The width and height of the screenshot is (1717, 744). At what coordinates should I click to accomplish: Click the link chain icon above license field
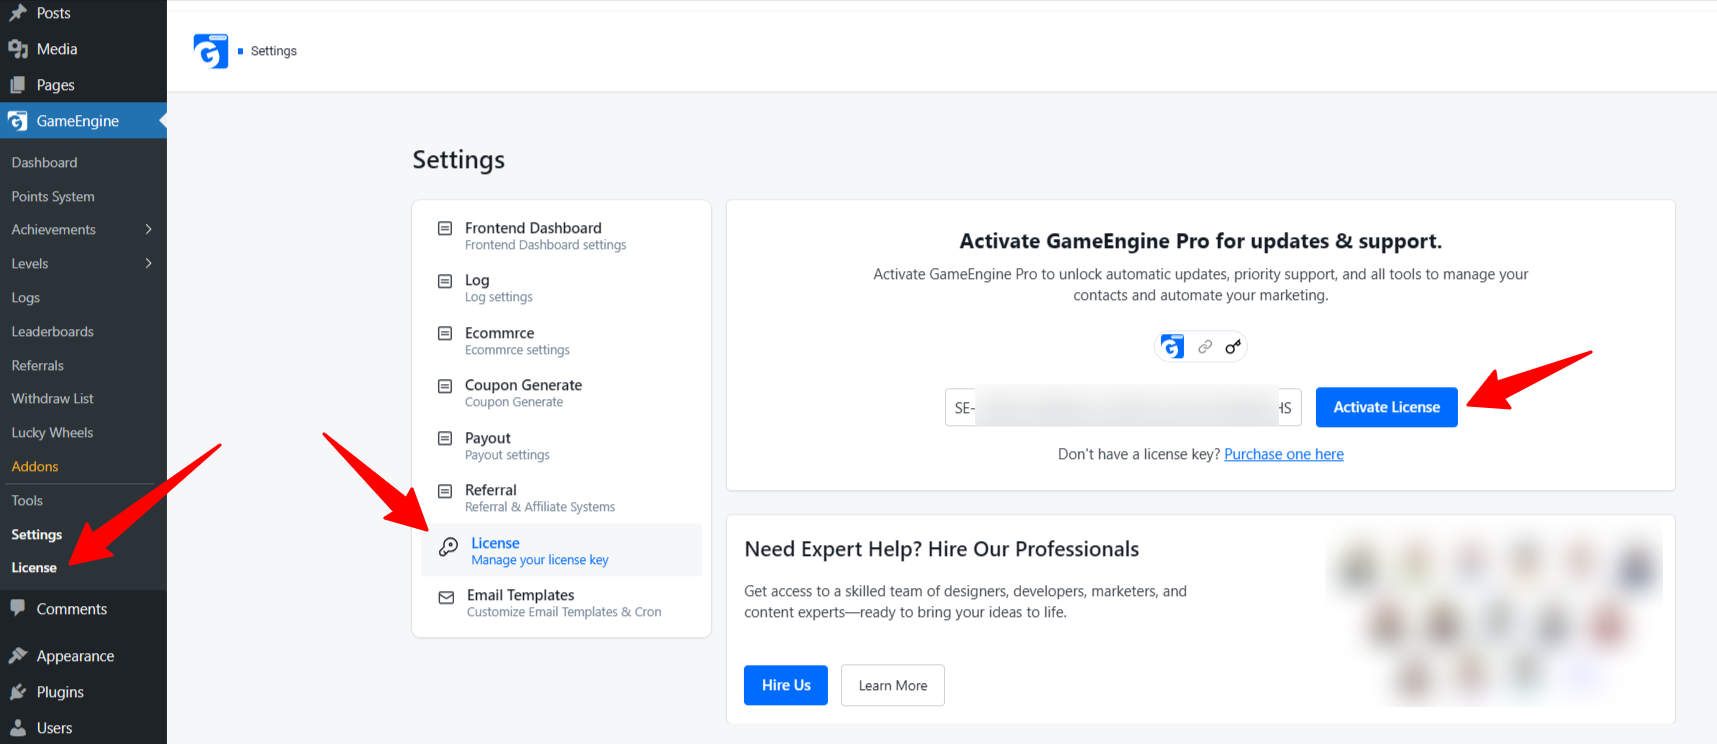(1205, 346)
